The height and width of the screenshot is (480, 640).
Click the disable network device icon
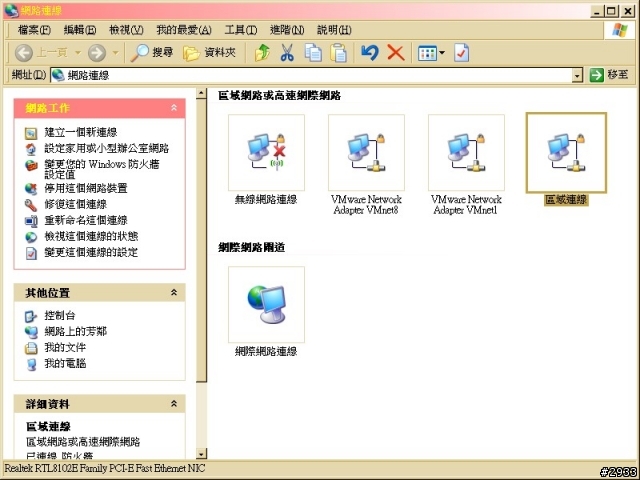coord(31,189)
